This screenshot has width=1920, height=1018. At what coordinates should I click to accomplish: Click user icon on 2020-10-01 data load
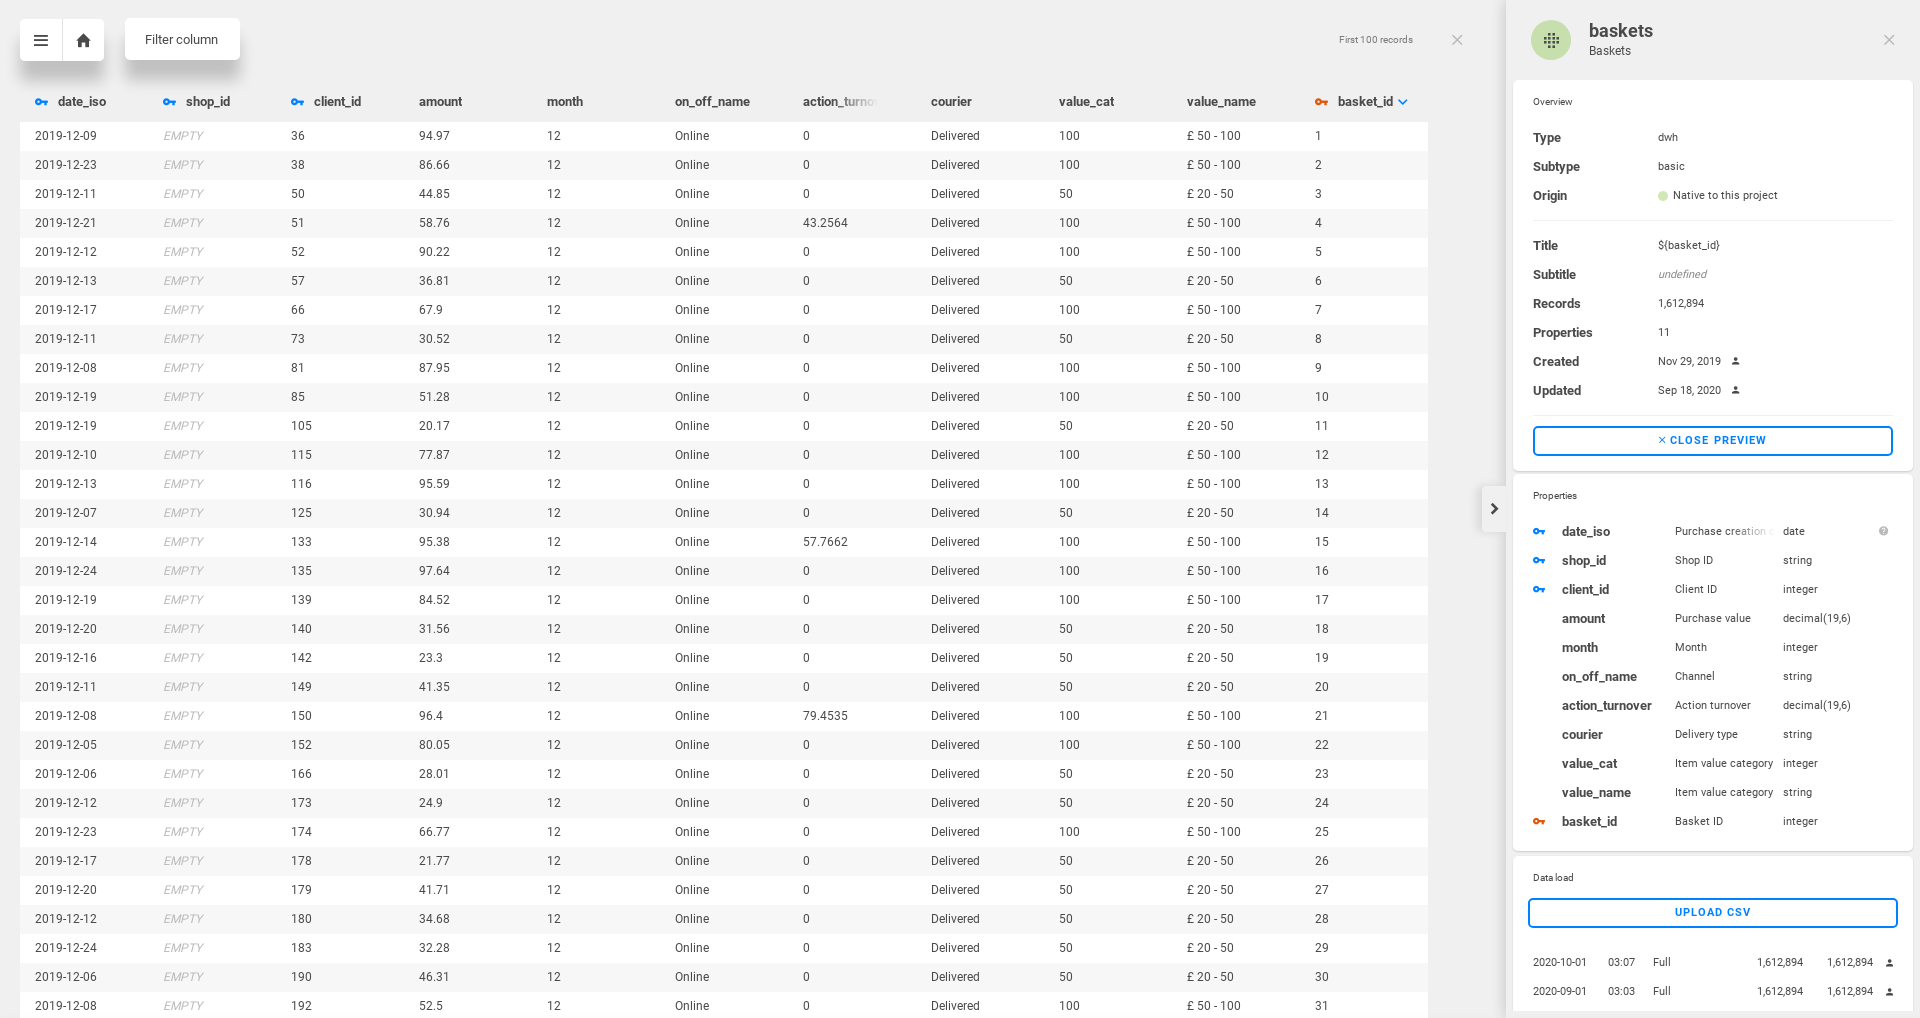coord(1889,963)
